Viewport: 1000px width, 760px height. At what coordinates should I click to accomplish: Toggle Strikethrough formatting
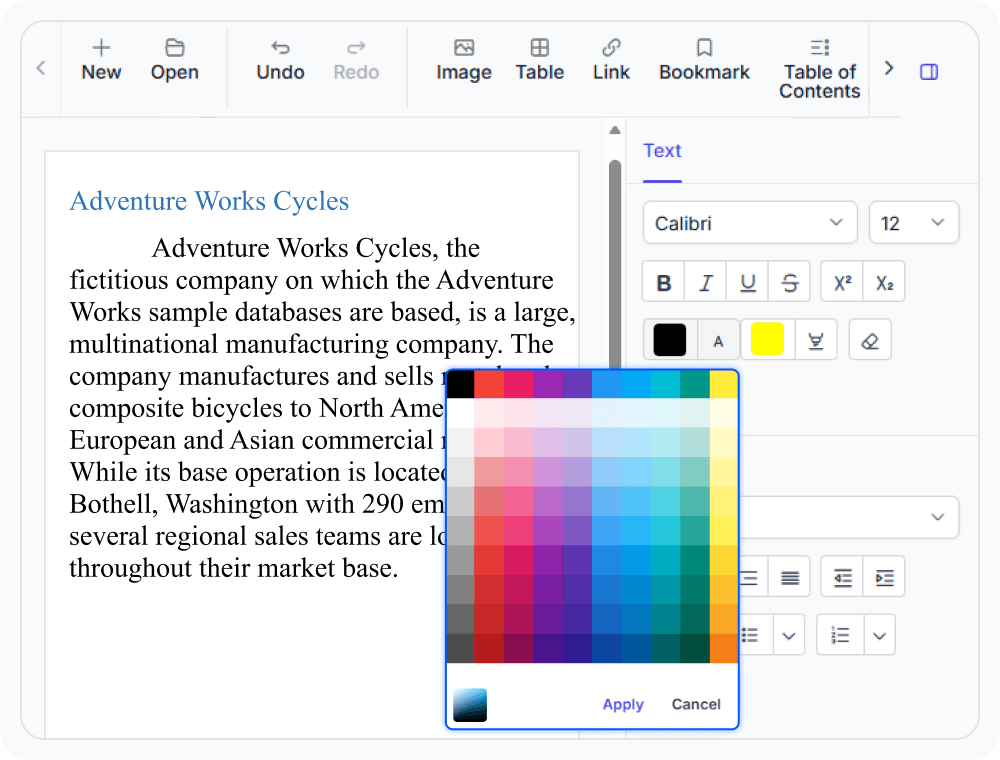point(790,282)
